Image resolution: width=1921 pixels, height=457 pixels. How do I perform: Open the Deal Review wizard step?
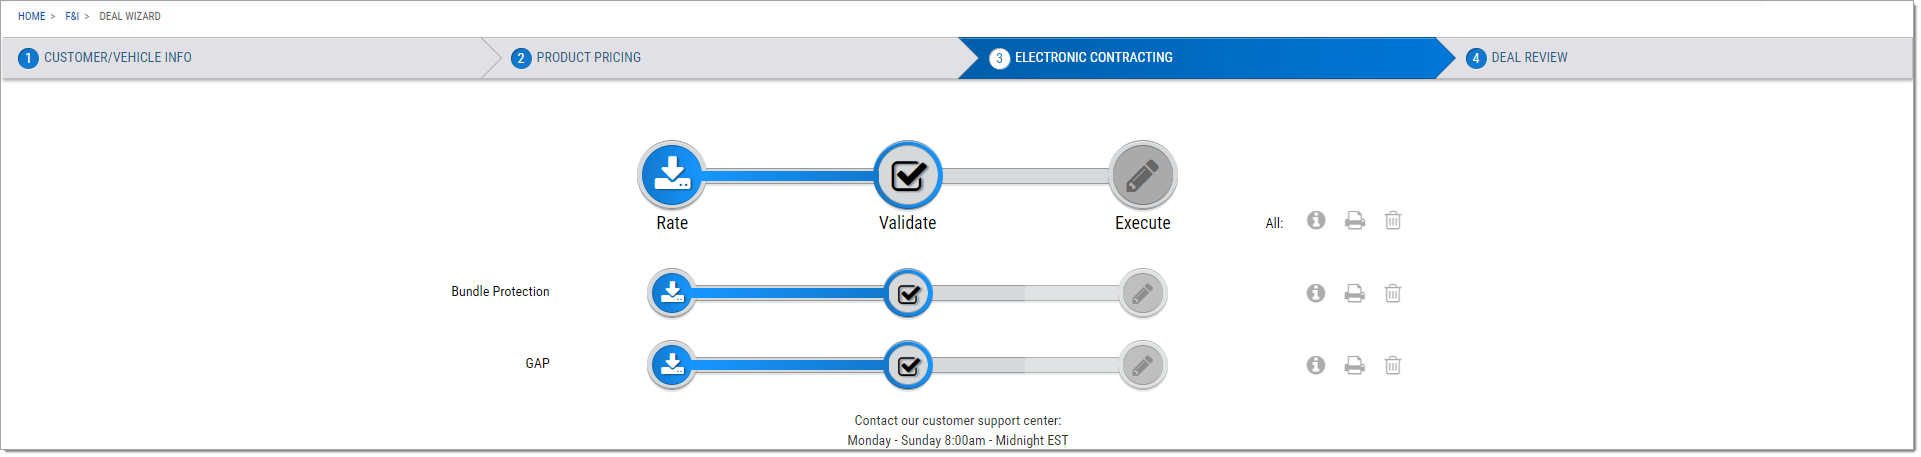[x=1529, y=58]
